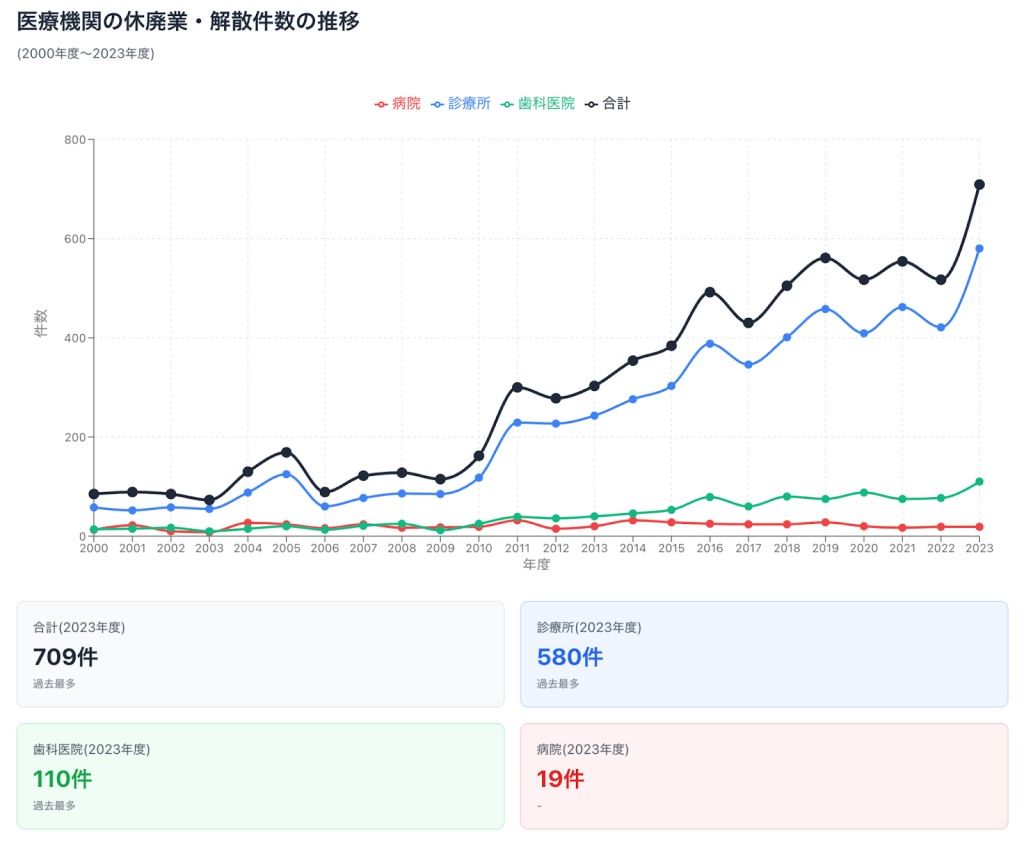The width and height of the screenshot is (1024, 849).
Task: Click the 年度 x-axis title
Action: pos(536,565)
